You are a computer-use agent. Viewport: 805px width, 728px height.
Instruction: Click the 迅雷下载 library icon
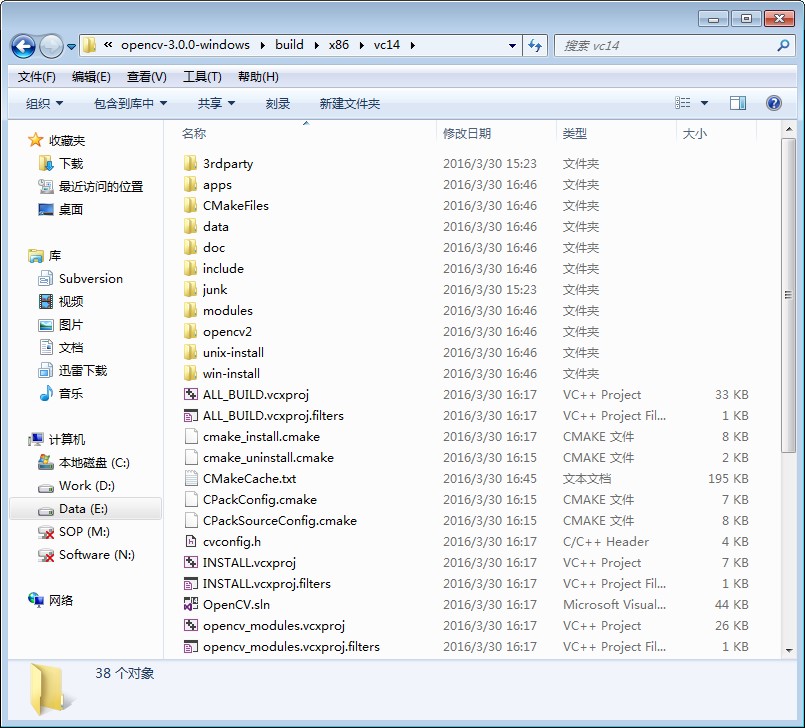(46, 370)
